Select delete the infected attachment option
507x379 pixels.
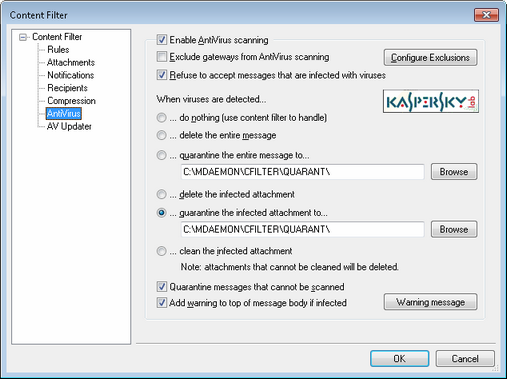pos(162,194)
